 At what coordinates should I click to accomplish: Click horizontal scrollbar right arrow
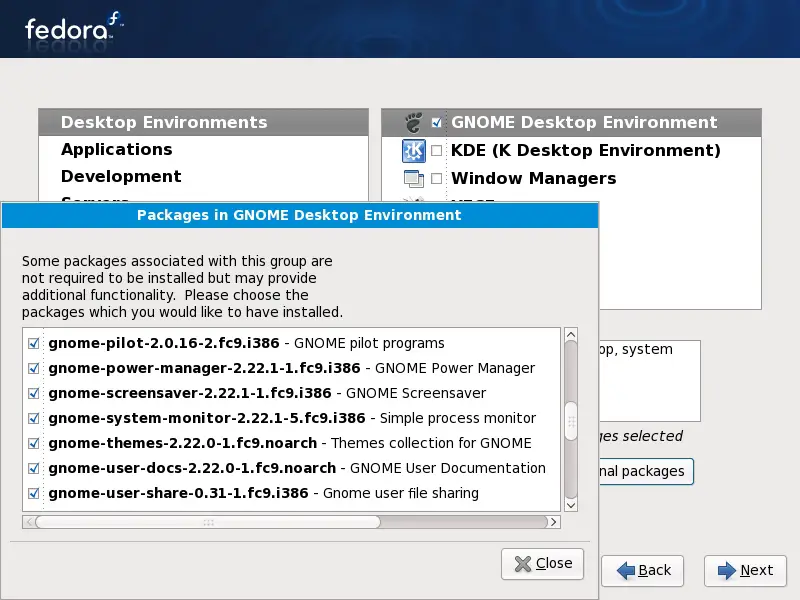point(554,522)
